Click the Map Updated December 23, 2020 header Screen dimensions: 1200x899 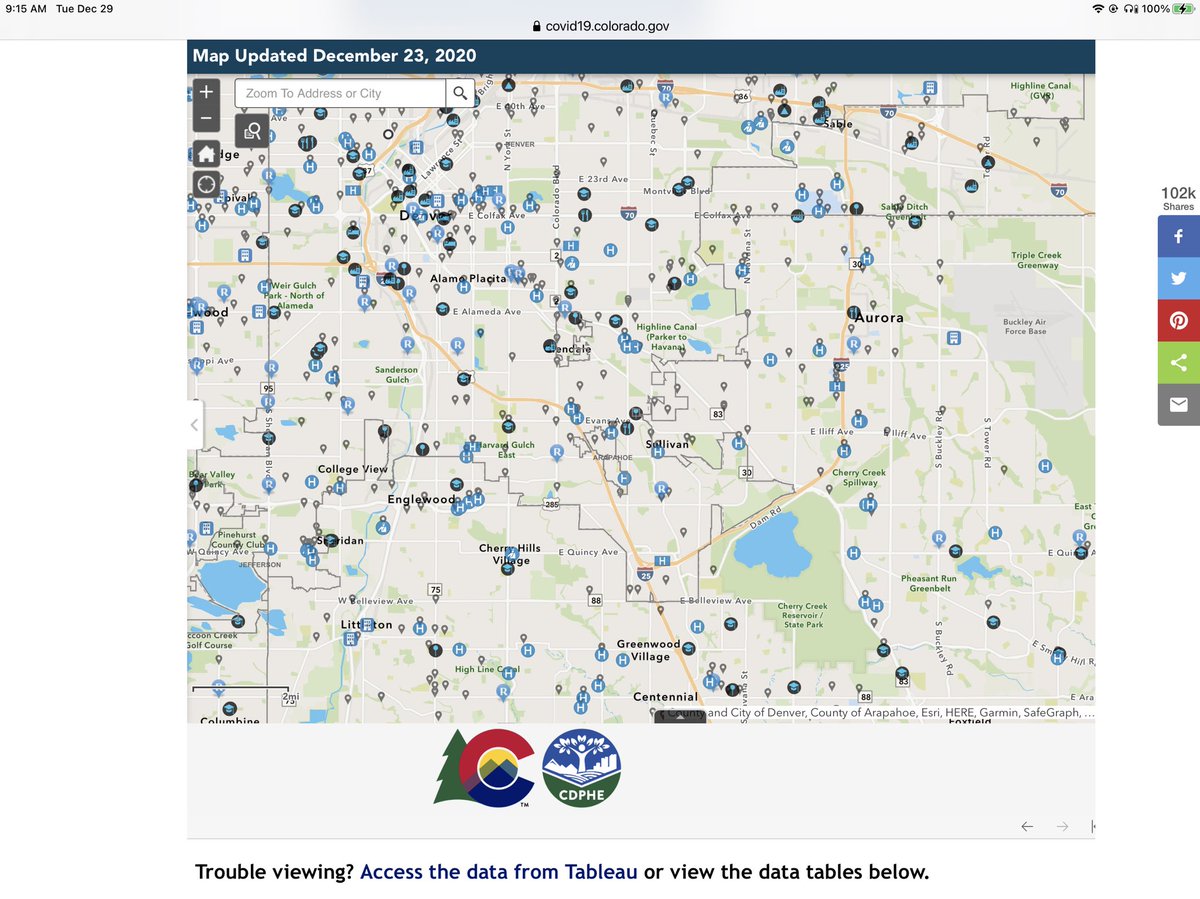click(334, 55)
